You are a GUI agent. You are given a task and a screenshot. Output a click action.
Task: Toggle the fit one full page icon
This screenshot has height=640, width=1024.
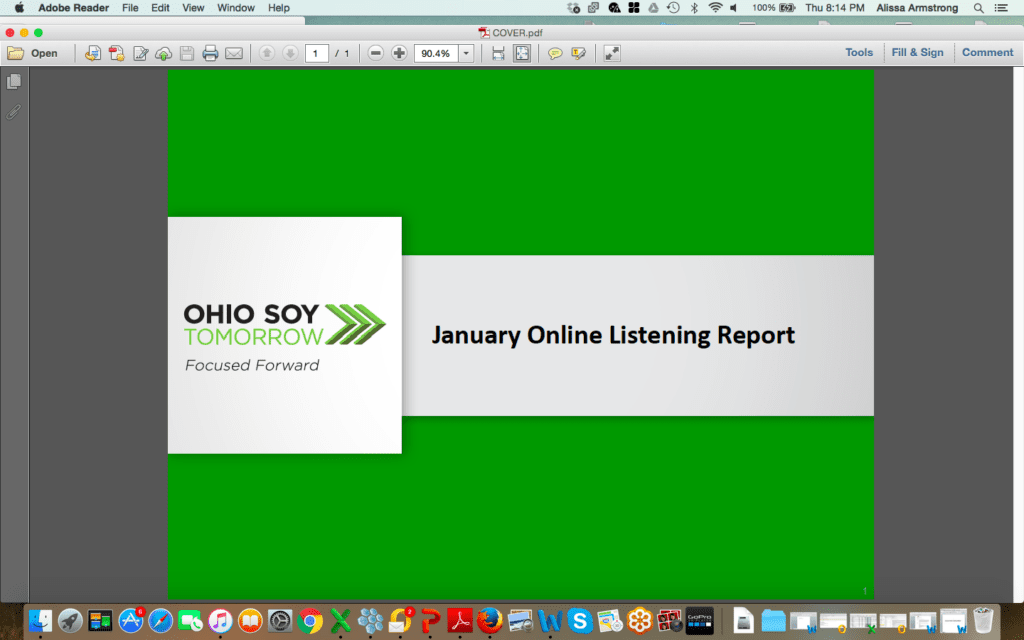click(522, 54)
